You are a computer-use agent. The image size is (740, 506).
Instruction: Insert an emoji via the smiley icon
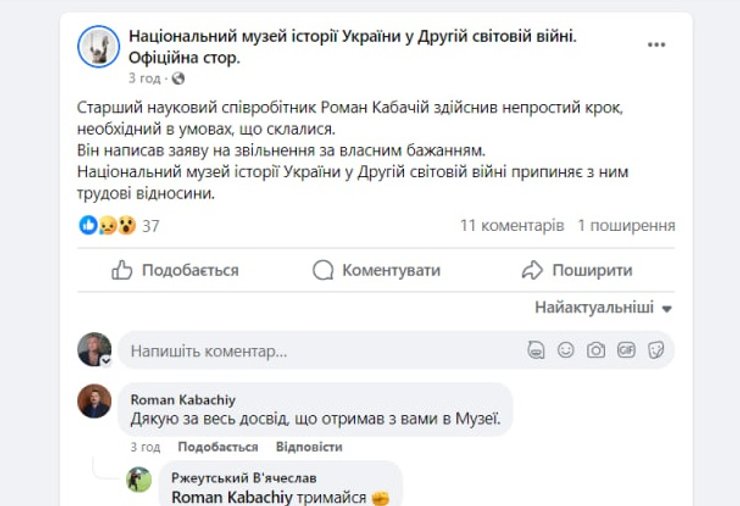pyautogui.click(x=566, y=351)
